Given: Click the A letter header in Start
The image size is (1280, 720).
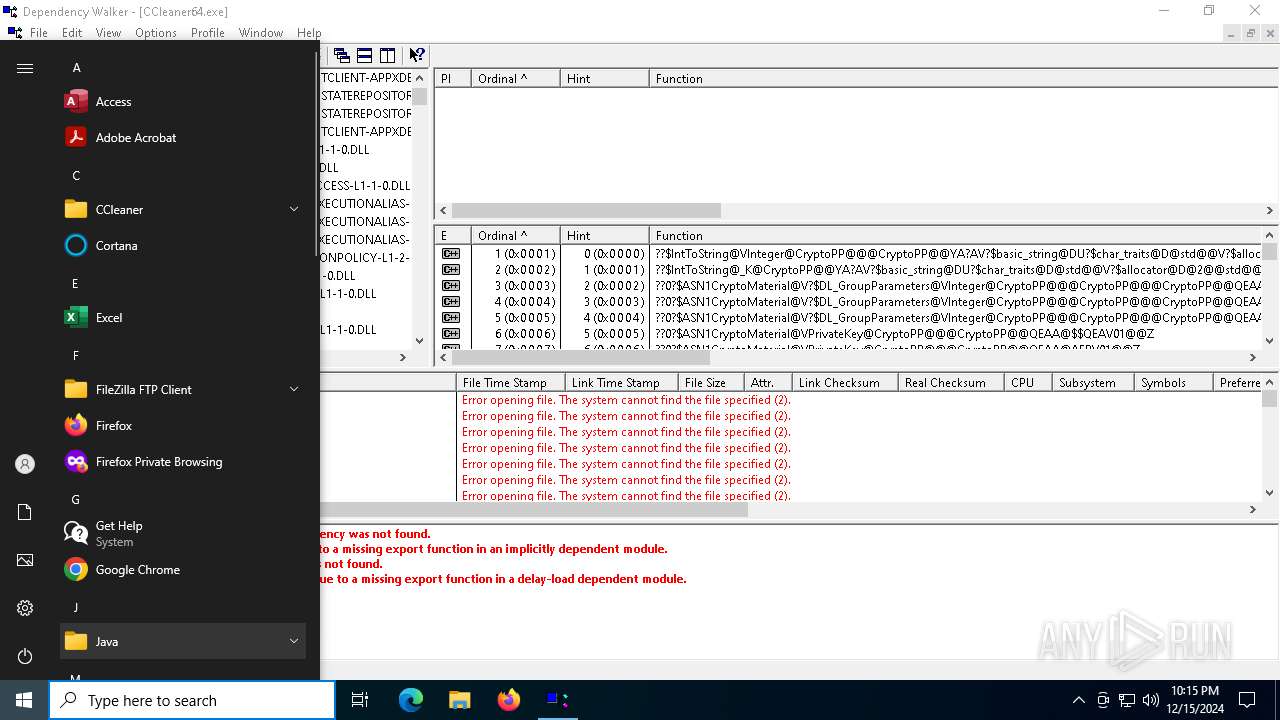Looking at the screenshot, I should click(x=77, y=67).
